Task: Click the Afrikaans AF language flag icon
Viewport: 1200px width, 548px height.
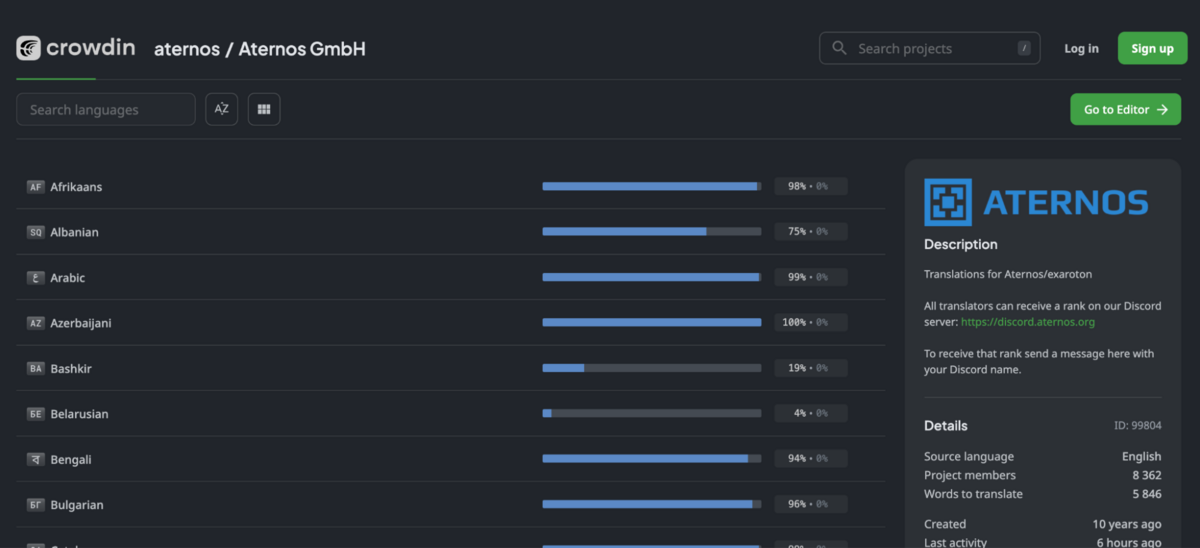Action: coord(36,187)
